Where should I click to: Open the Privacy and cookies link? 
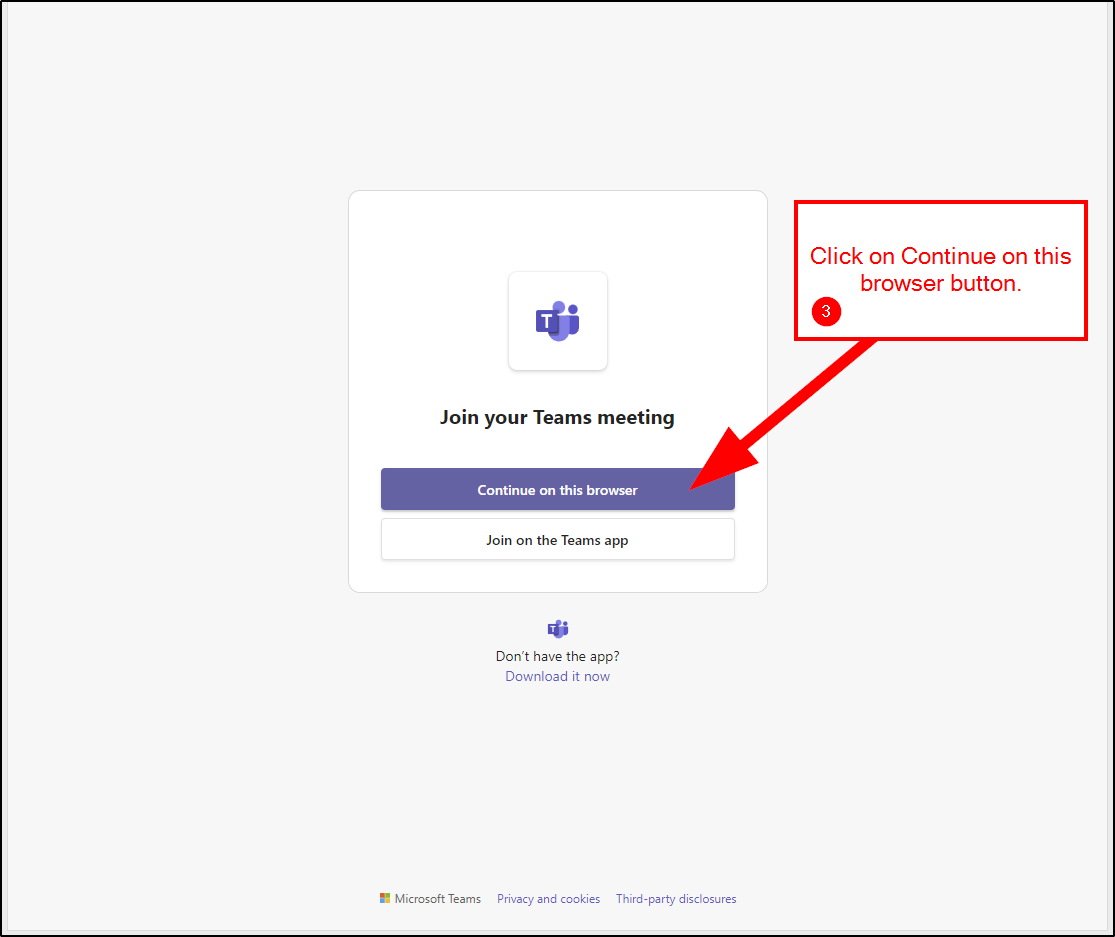tap(548, 899)
